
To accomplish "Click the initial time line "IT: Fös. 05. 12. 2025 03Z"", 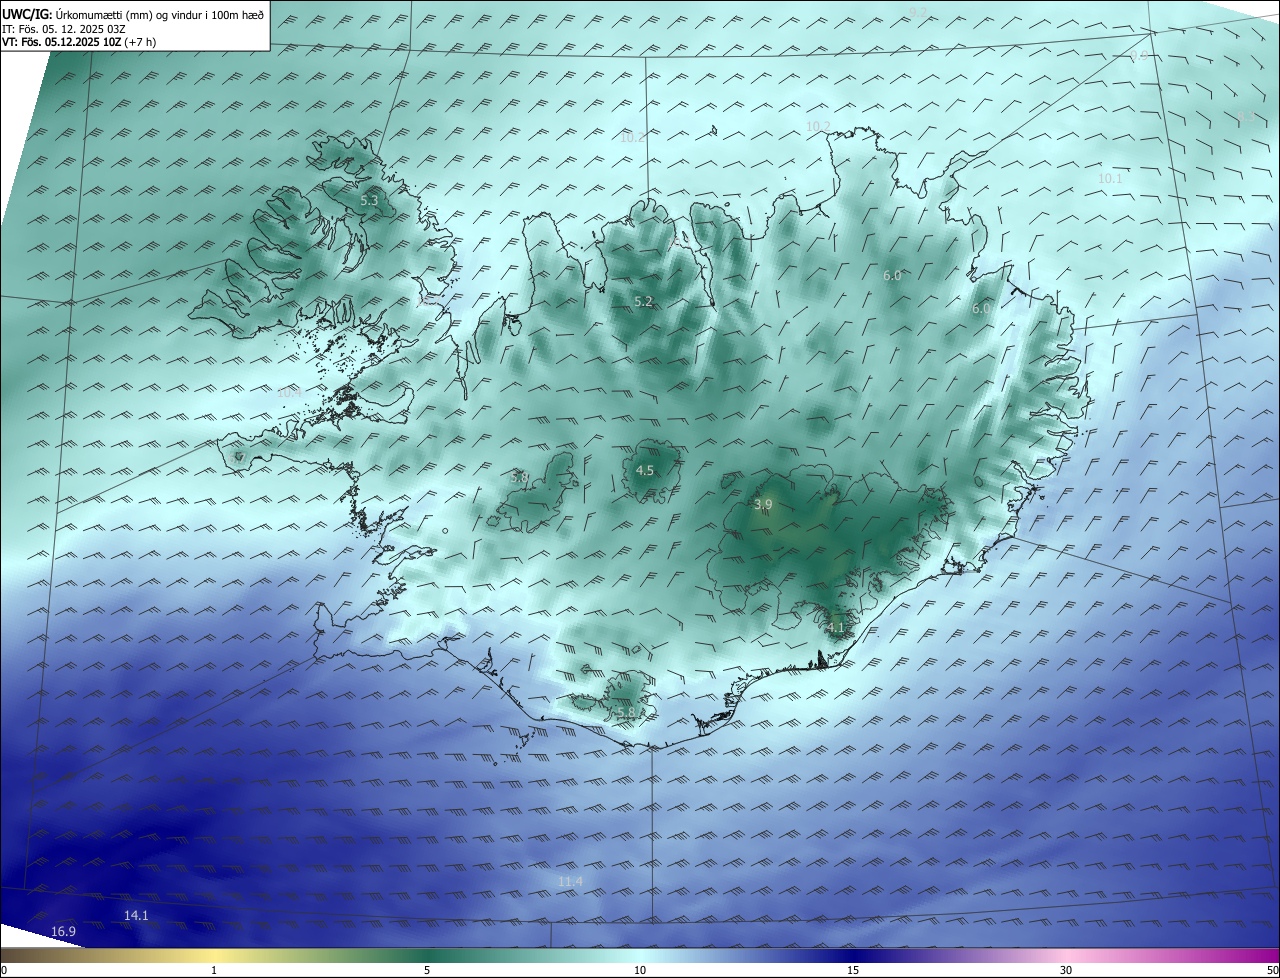I will tap(66, 28).
